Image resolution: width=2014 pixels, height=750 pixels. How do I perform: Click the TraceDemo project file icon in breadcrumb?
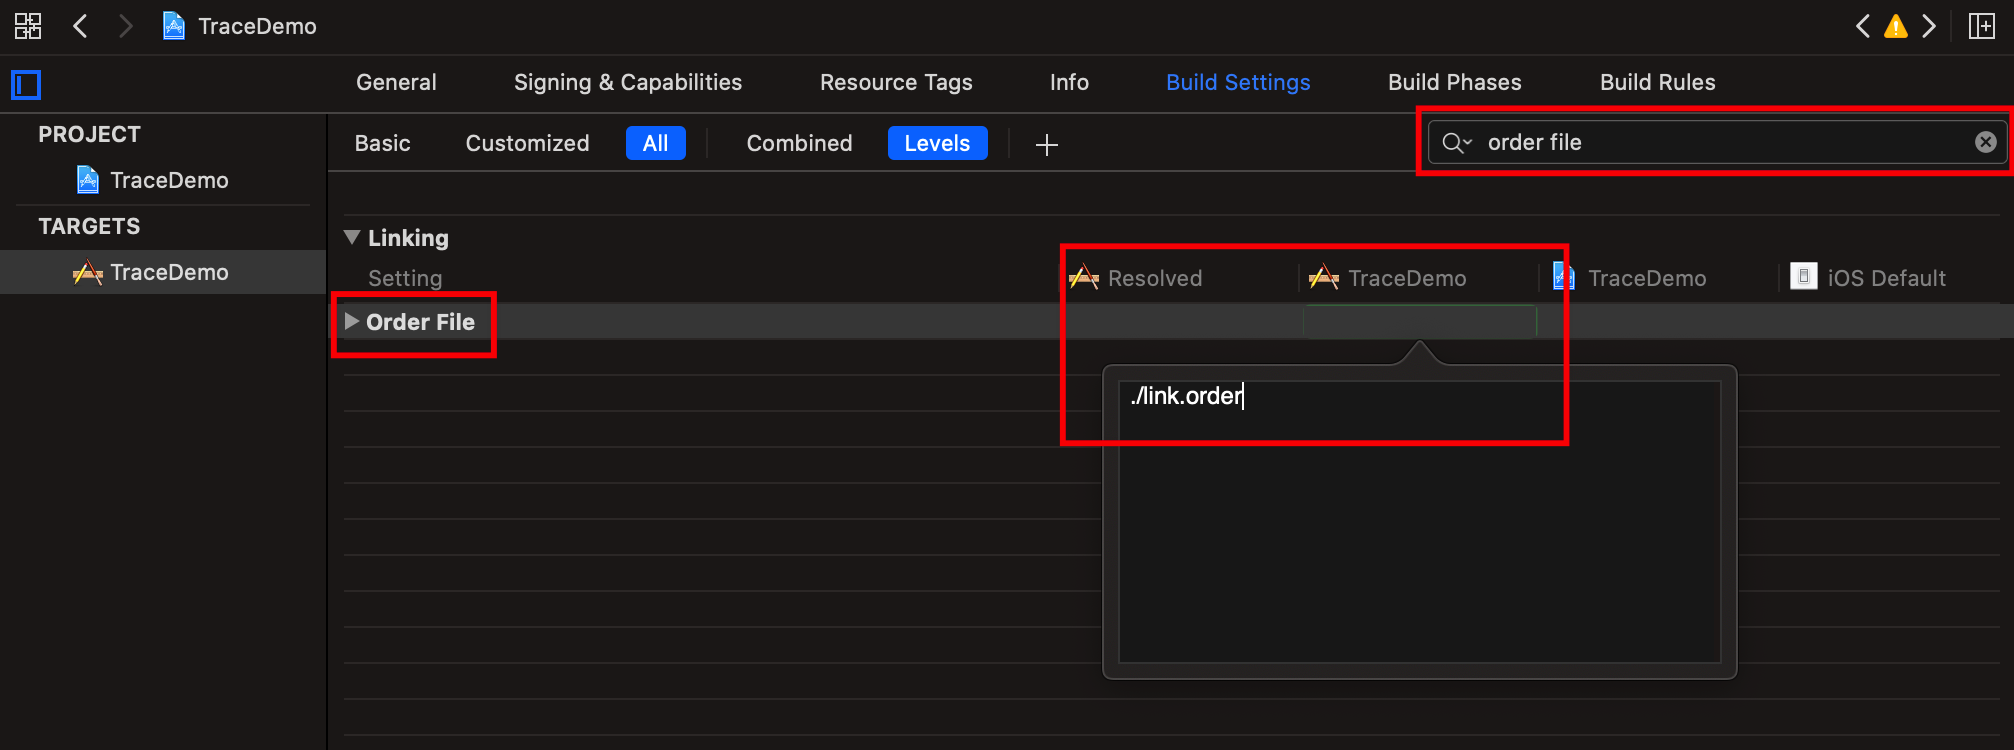[x=174, y=26]
